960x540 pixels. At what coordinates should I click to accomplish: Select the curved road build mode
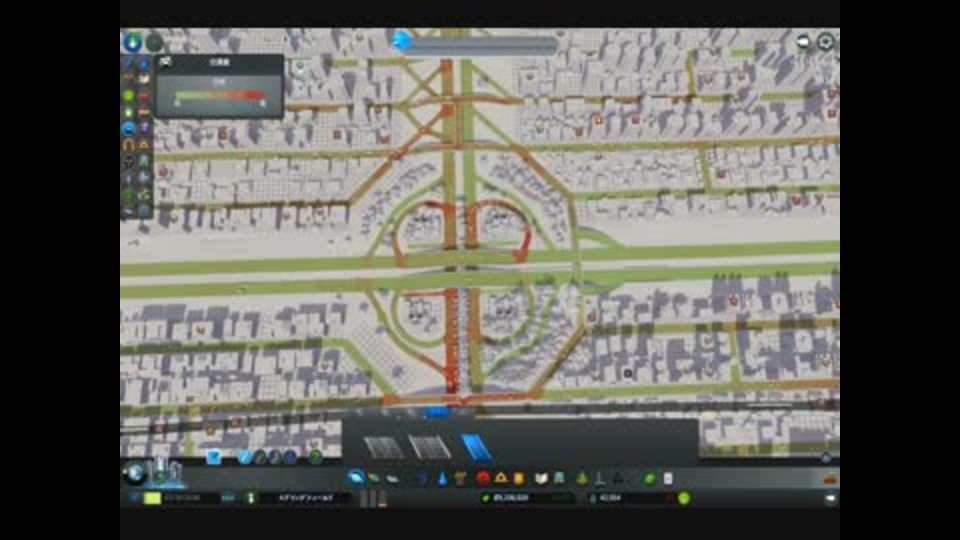(260, 457)
